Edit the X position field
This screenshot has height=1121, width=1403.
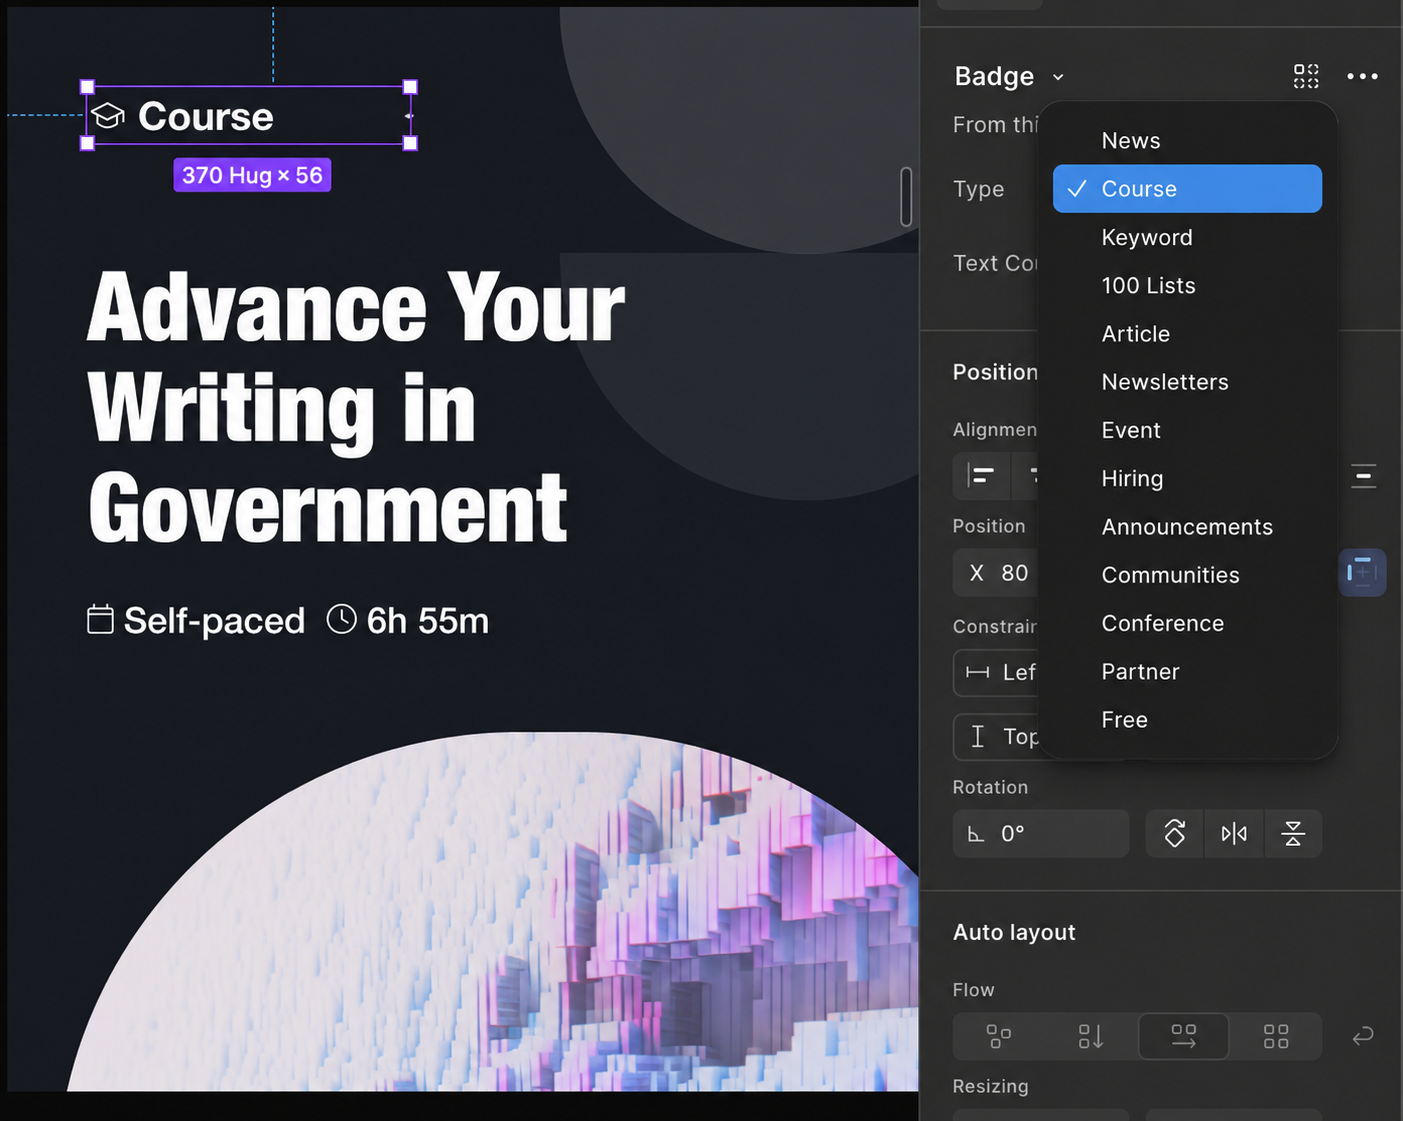click(x=996, y=573)
